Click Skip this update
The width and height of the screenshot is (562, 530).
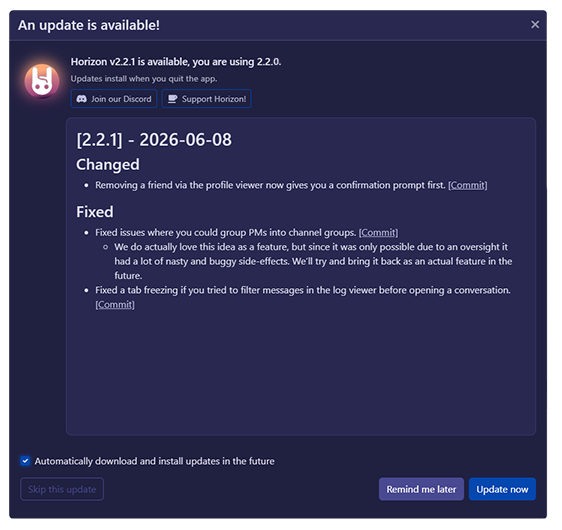click(62, 489)
